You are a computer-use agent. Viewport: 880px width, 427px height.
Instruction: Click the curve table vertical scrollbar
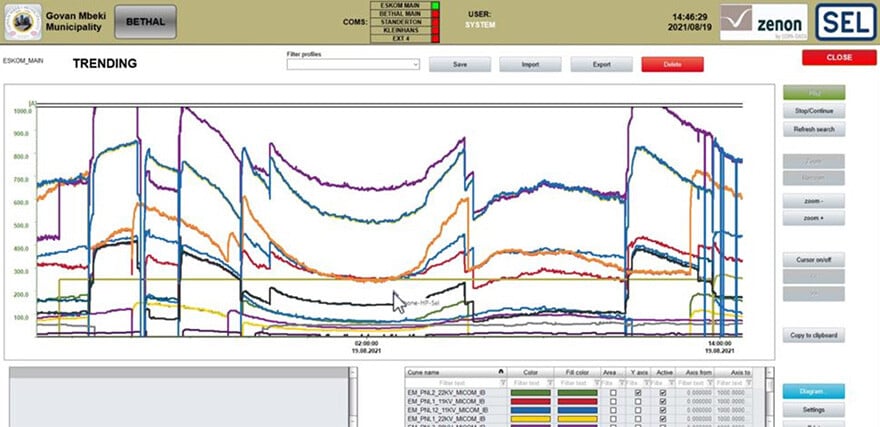pyautogui.click(x=769, y=397)
